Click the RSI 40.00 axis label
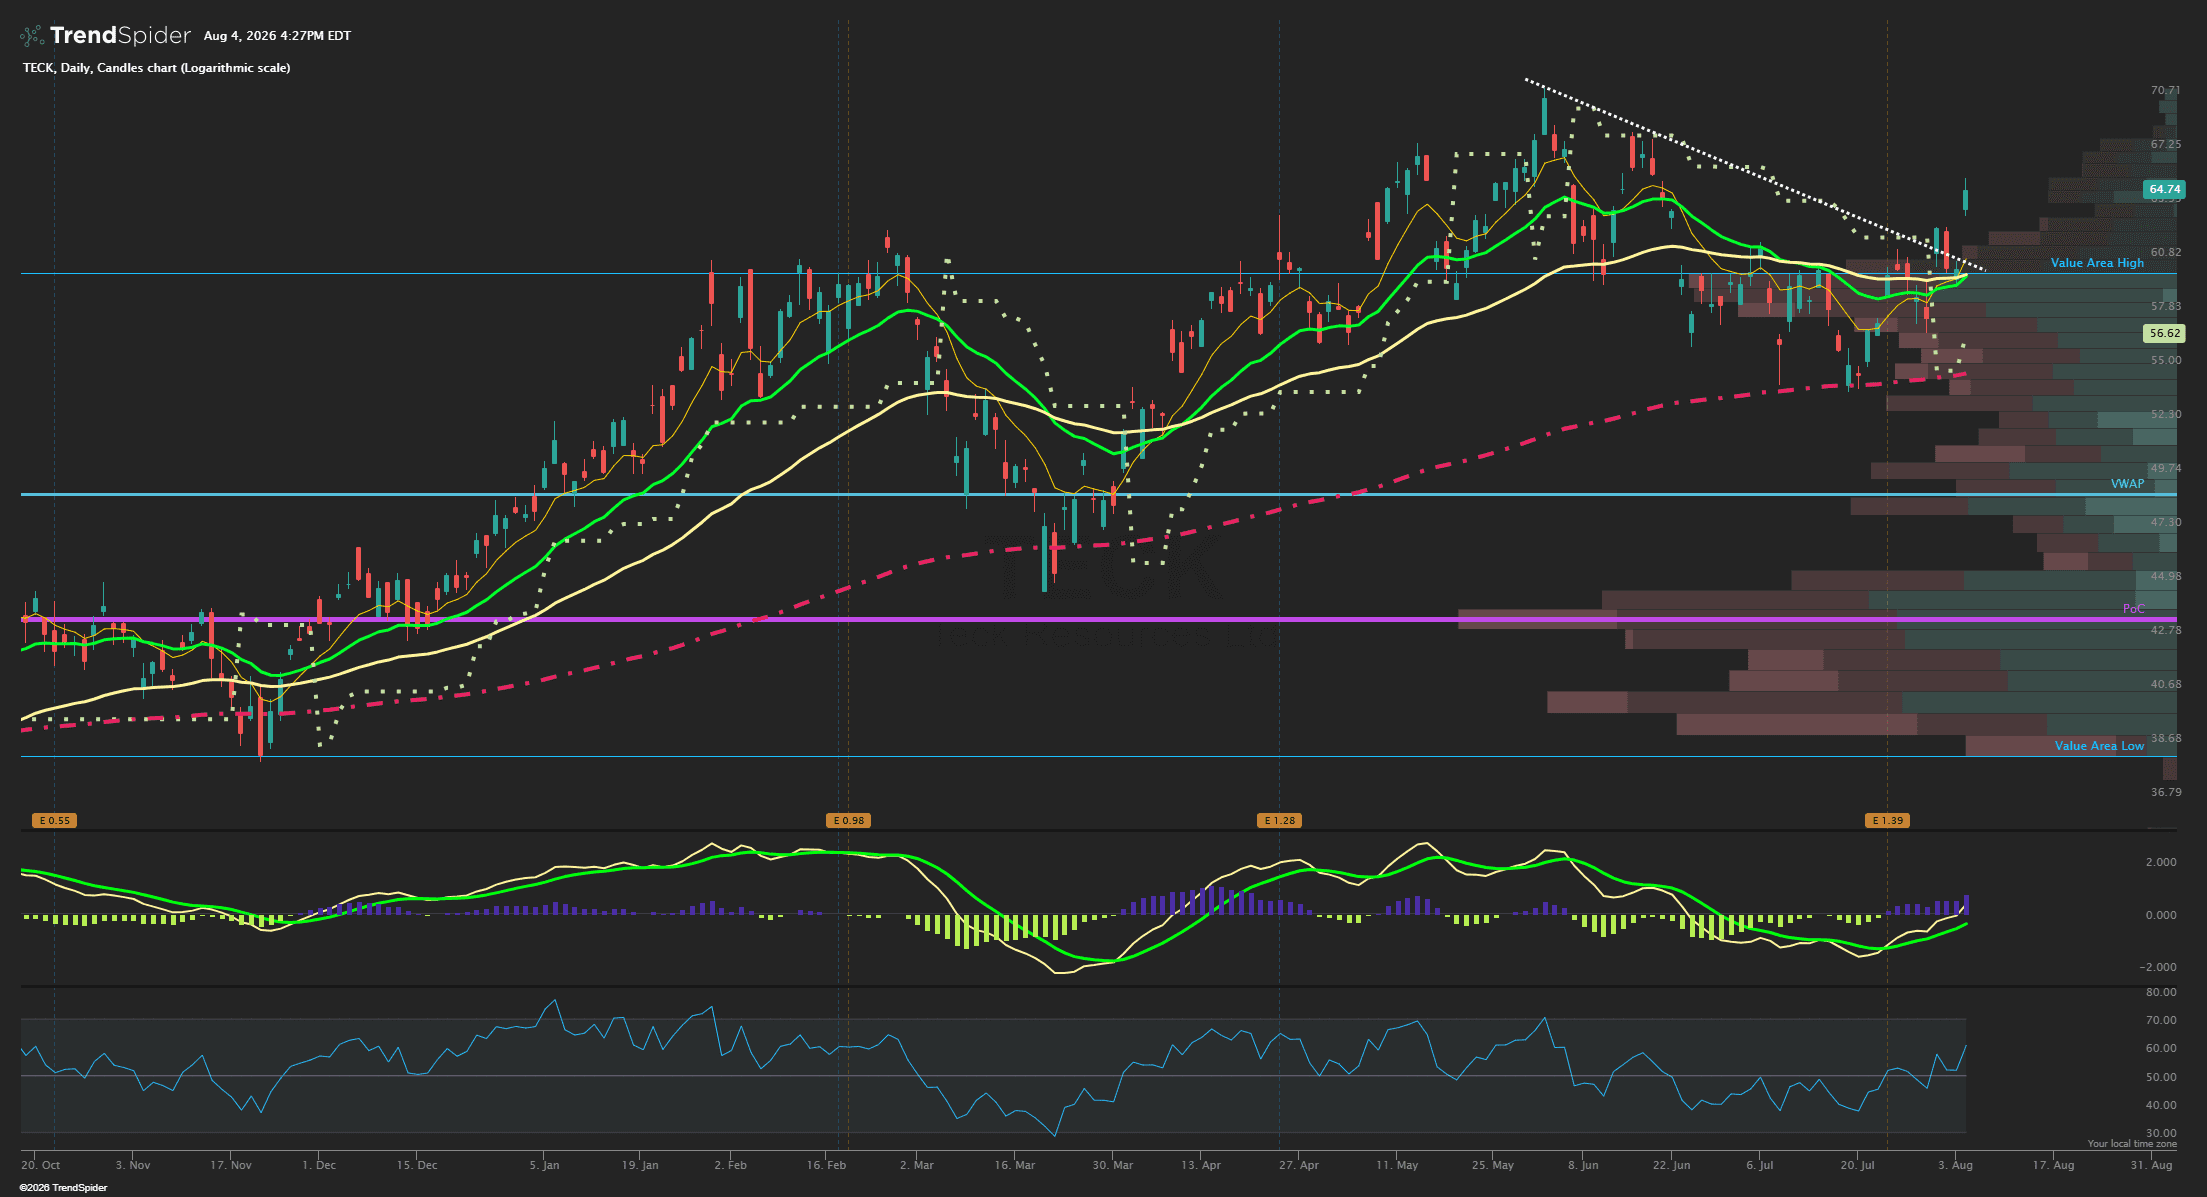Viewport: 2207px width, 1197px height. (2161, 1105)
